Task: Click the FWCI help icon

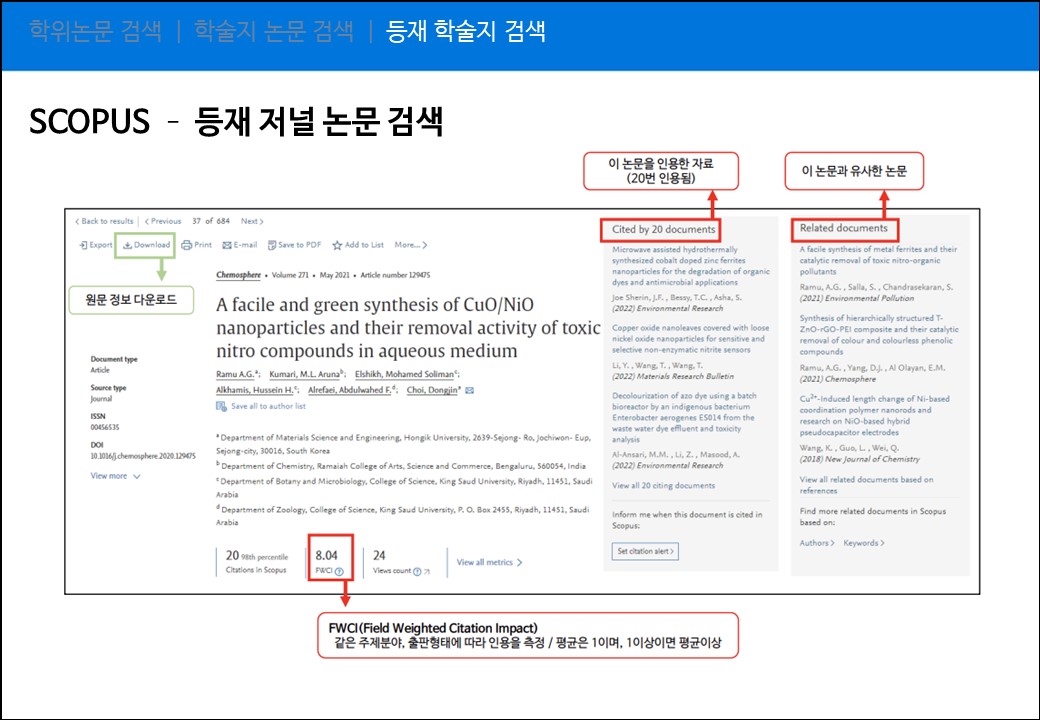Action: 339,571
